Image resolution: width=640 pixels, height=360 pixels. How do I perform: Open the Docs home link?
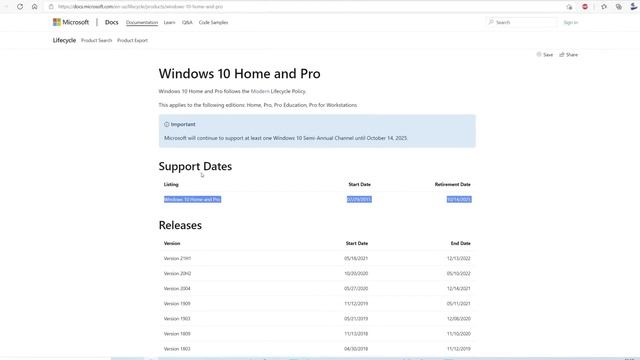pos(111,22)
